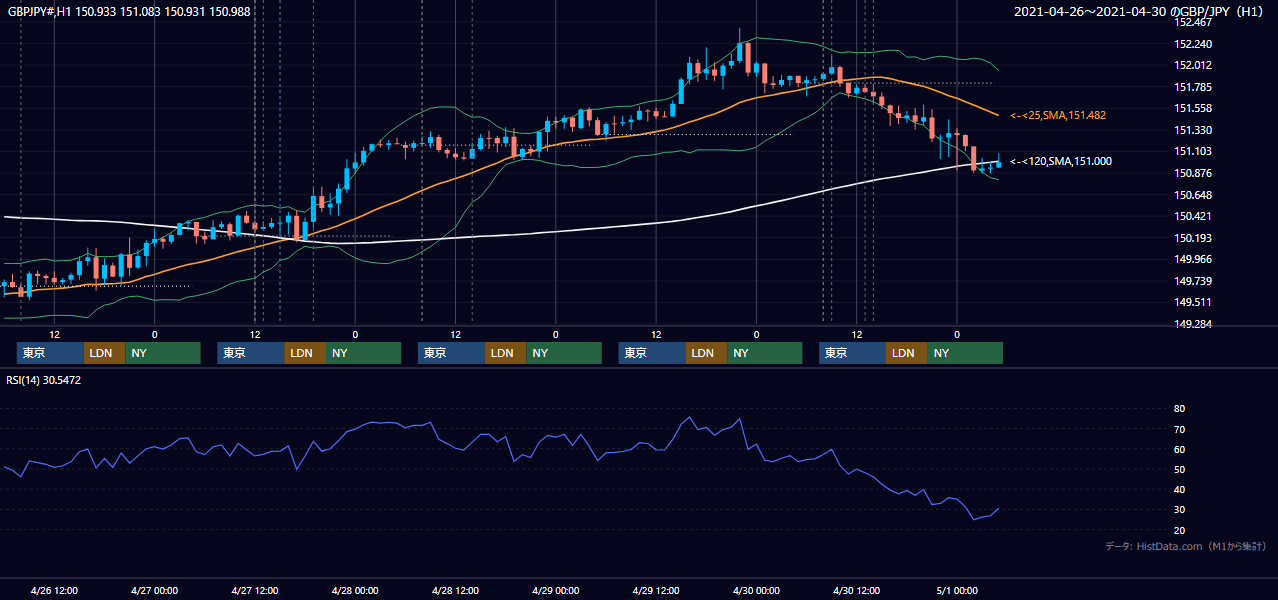
Task: Click price axis label 152.012
Action: [x=1194, y=66]
